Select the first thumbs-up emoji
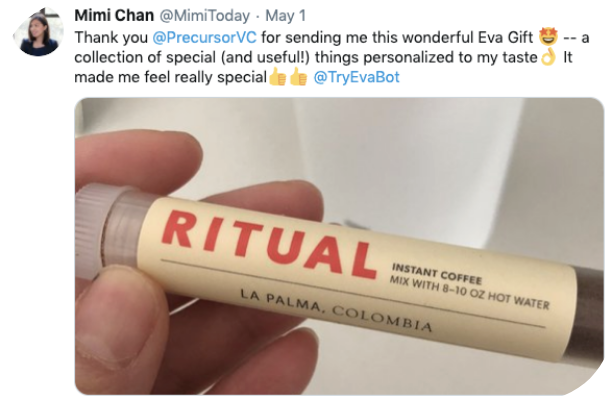This screenshot has height=401, width=613. [278, 77]
